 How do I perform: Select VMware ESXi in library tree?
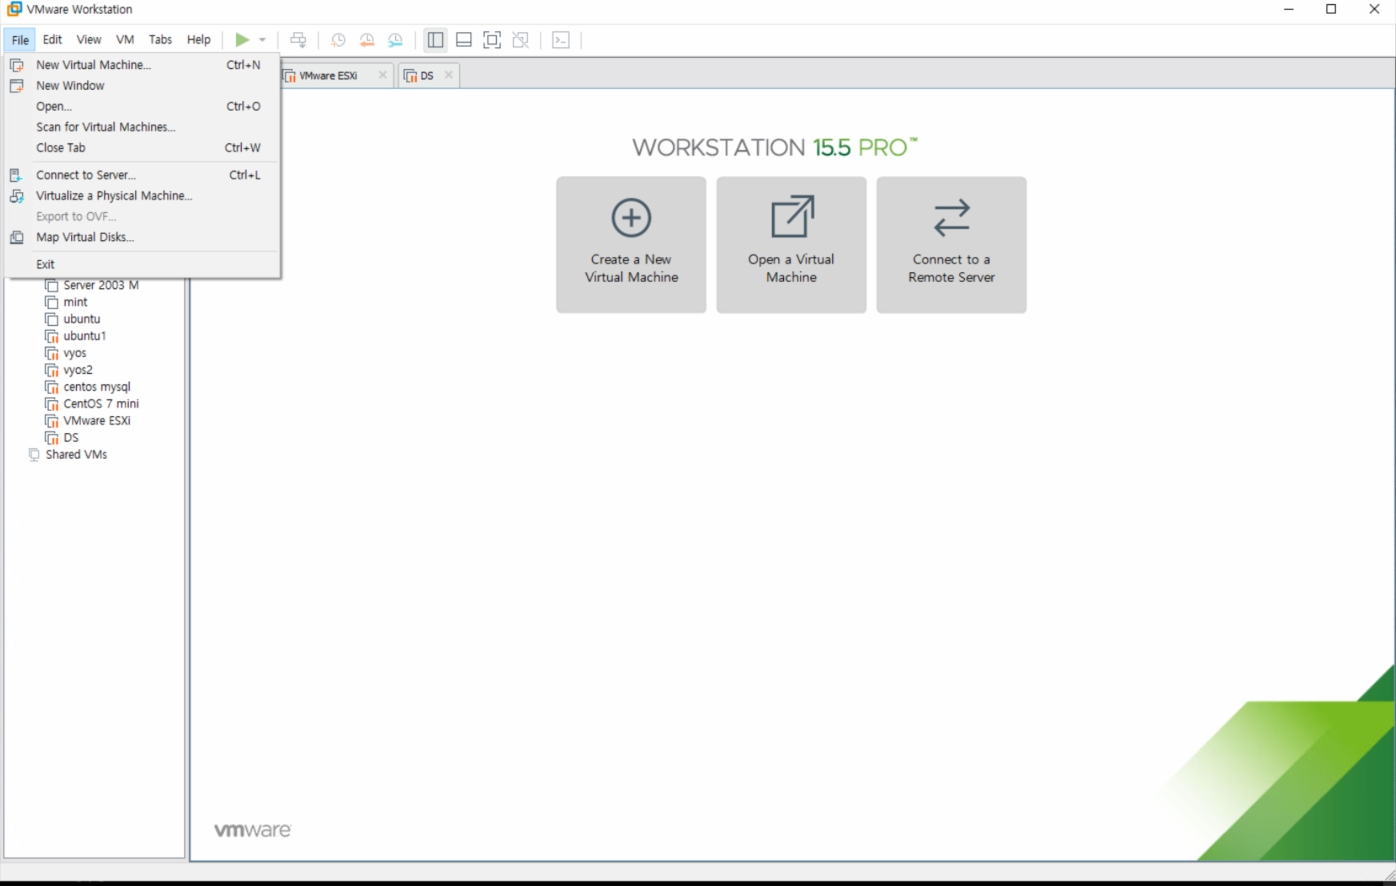click(97, 421)
